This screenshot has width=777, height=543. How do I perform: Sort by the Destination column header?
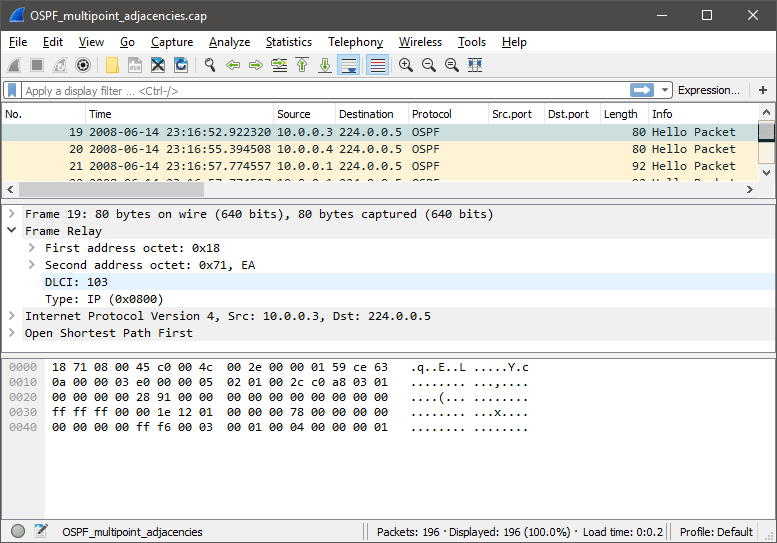(x=372, y=114)
